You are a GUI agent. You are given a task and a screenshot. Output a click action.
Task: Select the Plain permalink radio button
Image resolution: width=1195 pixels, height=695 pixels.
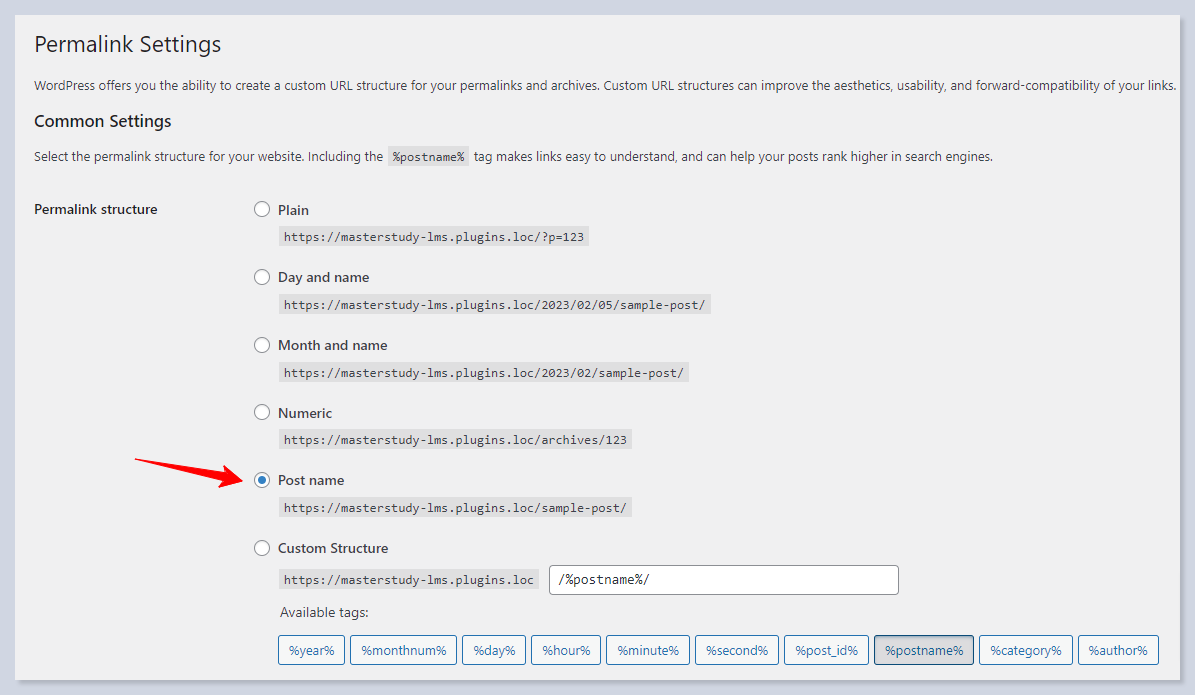(262, 210)
